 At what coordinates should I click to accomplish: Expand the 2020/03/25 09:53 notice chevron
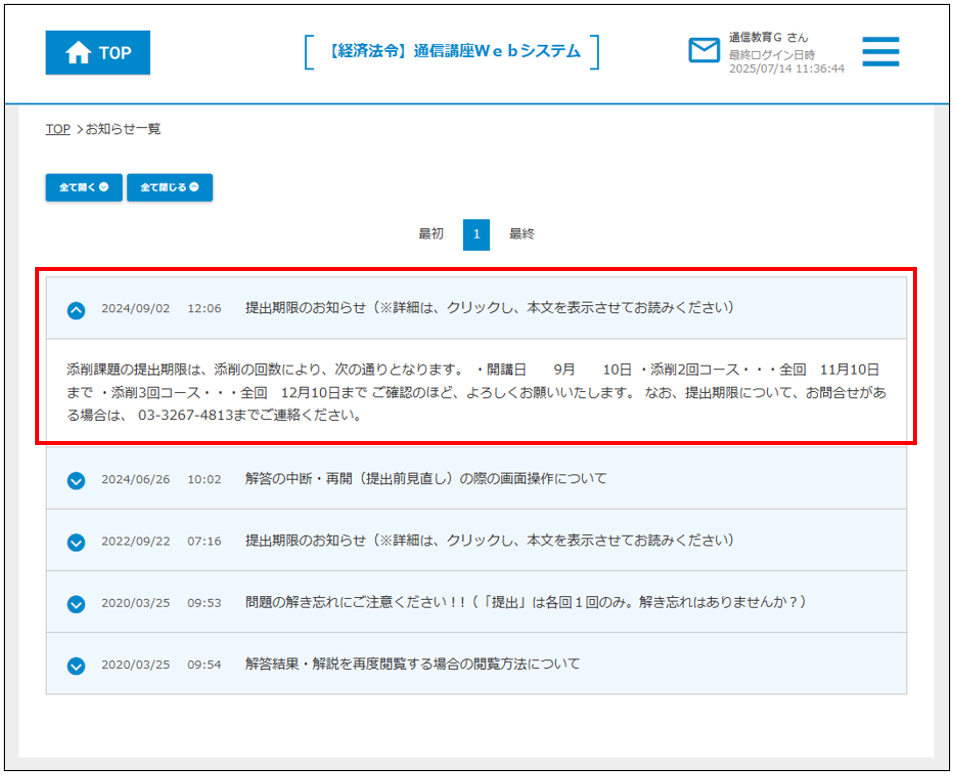pos(76,604)
